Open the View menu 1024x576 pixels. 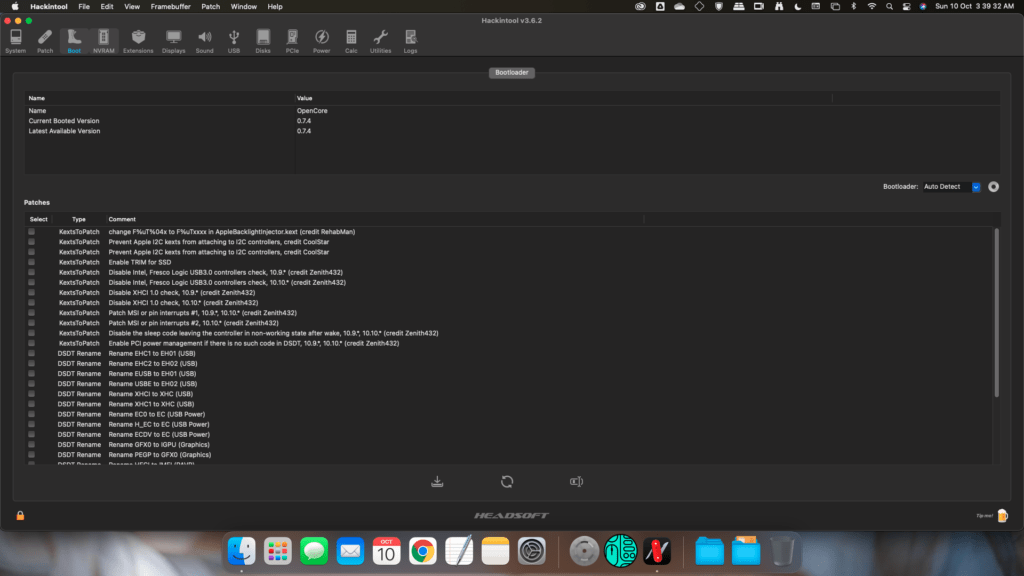pyautogui.click(x=132, y=7)
